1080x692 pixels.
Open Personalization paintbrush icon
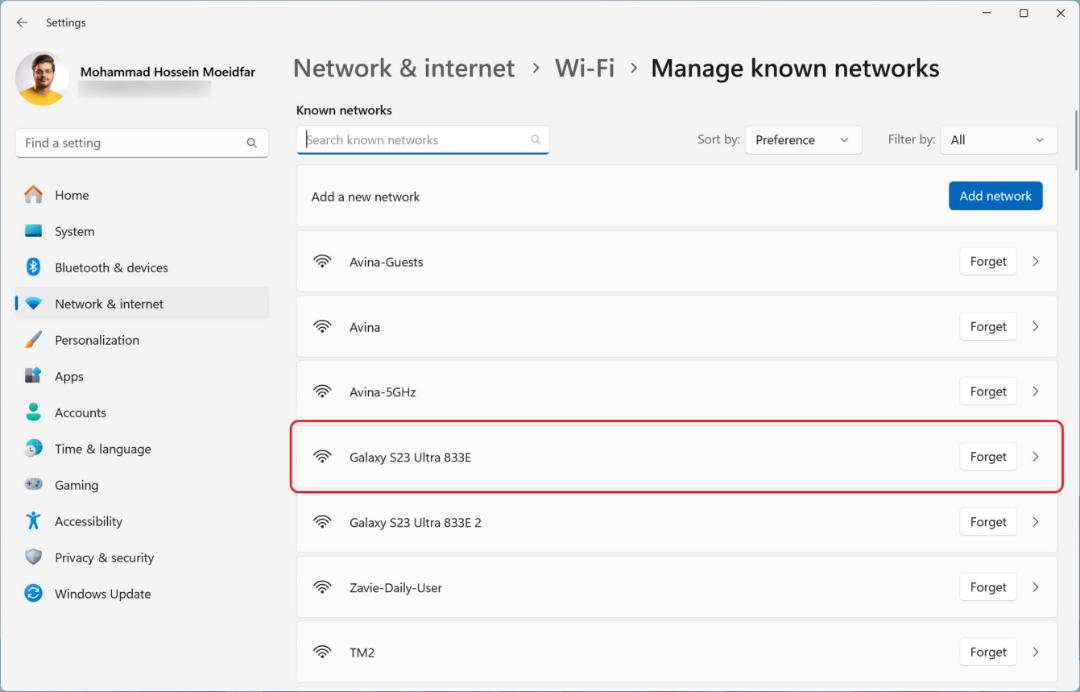coord(33,339)
